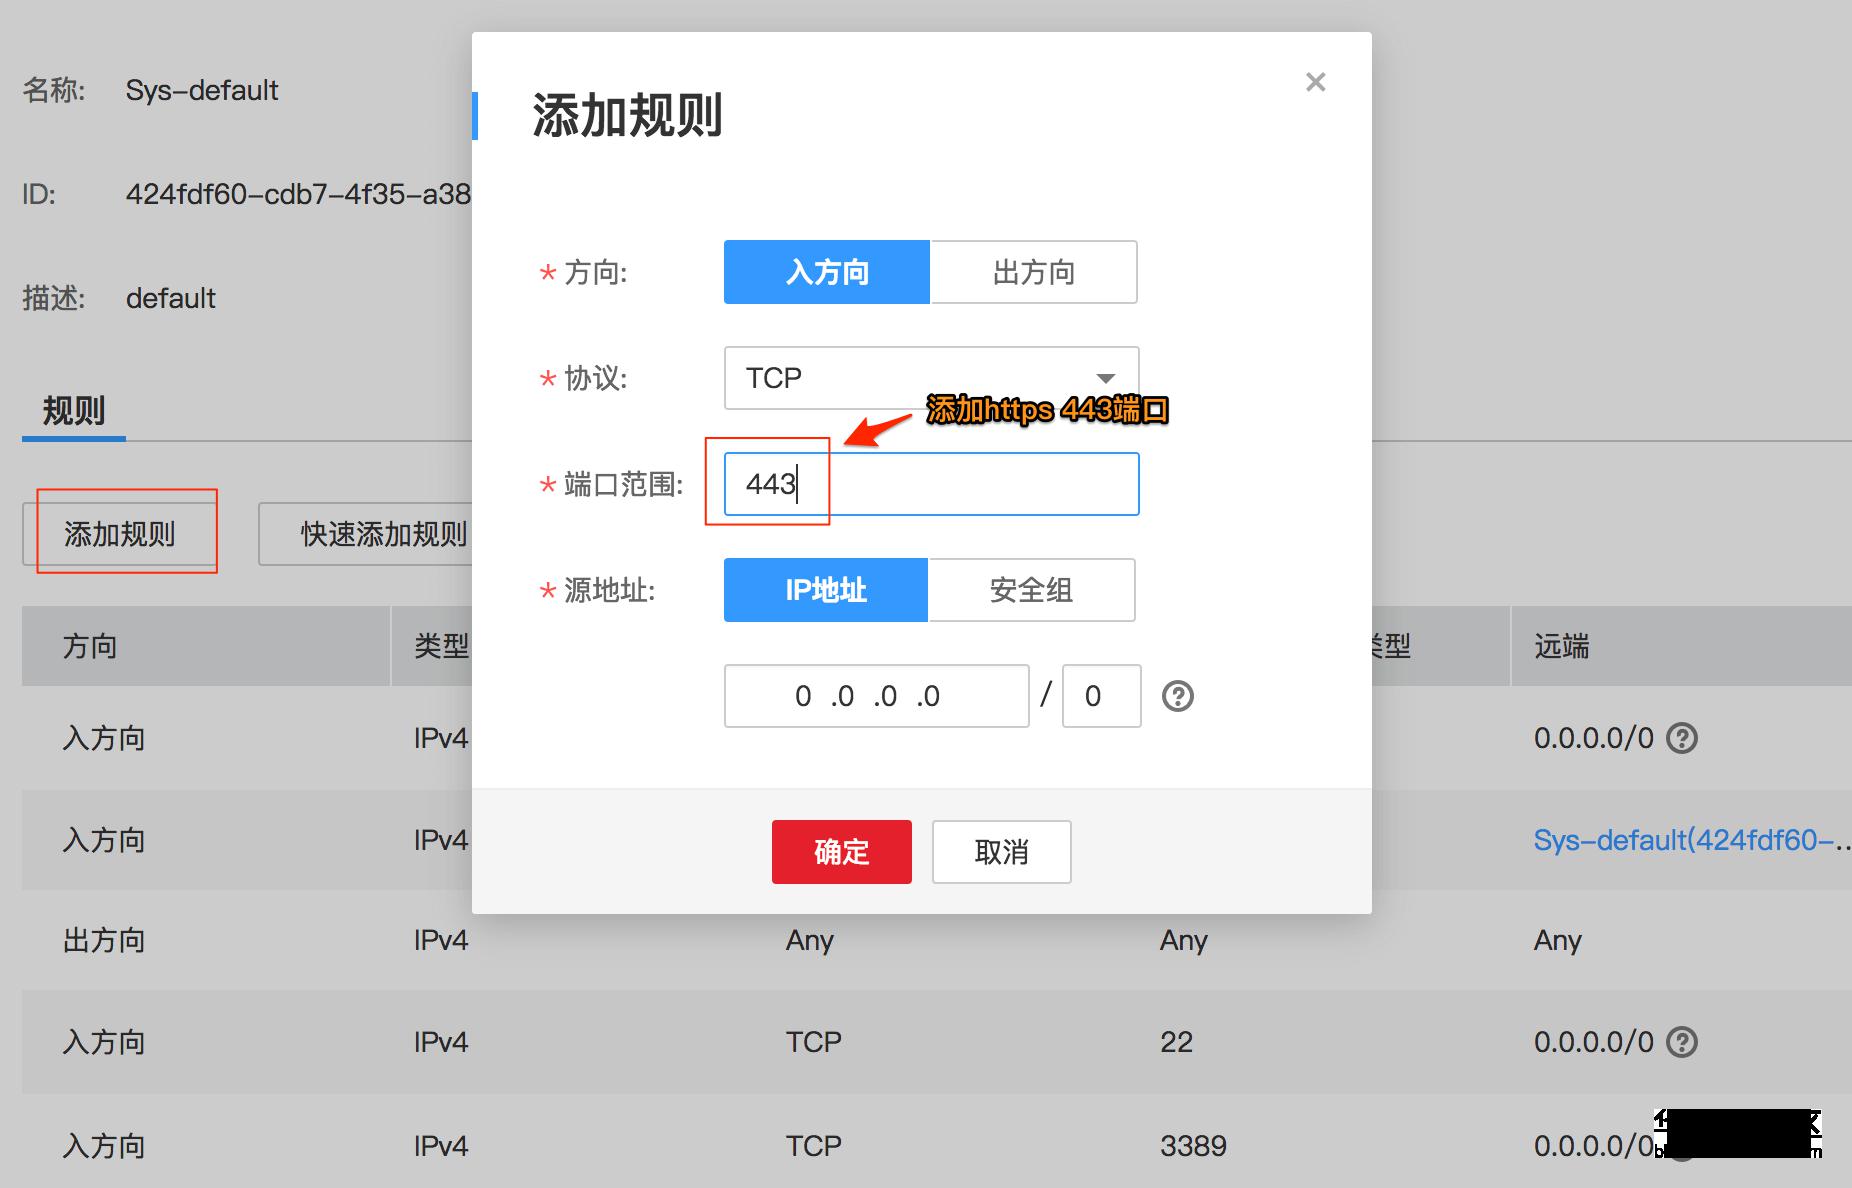Click 入方向 in the port 3389 row

[x=104, y=1146]
